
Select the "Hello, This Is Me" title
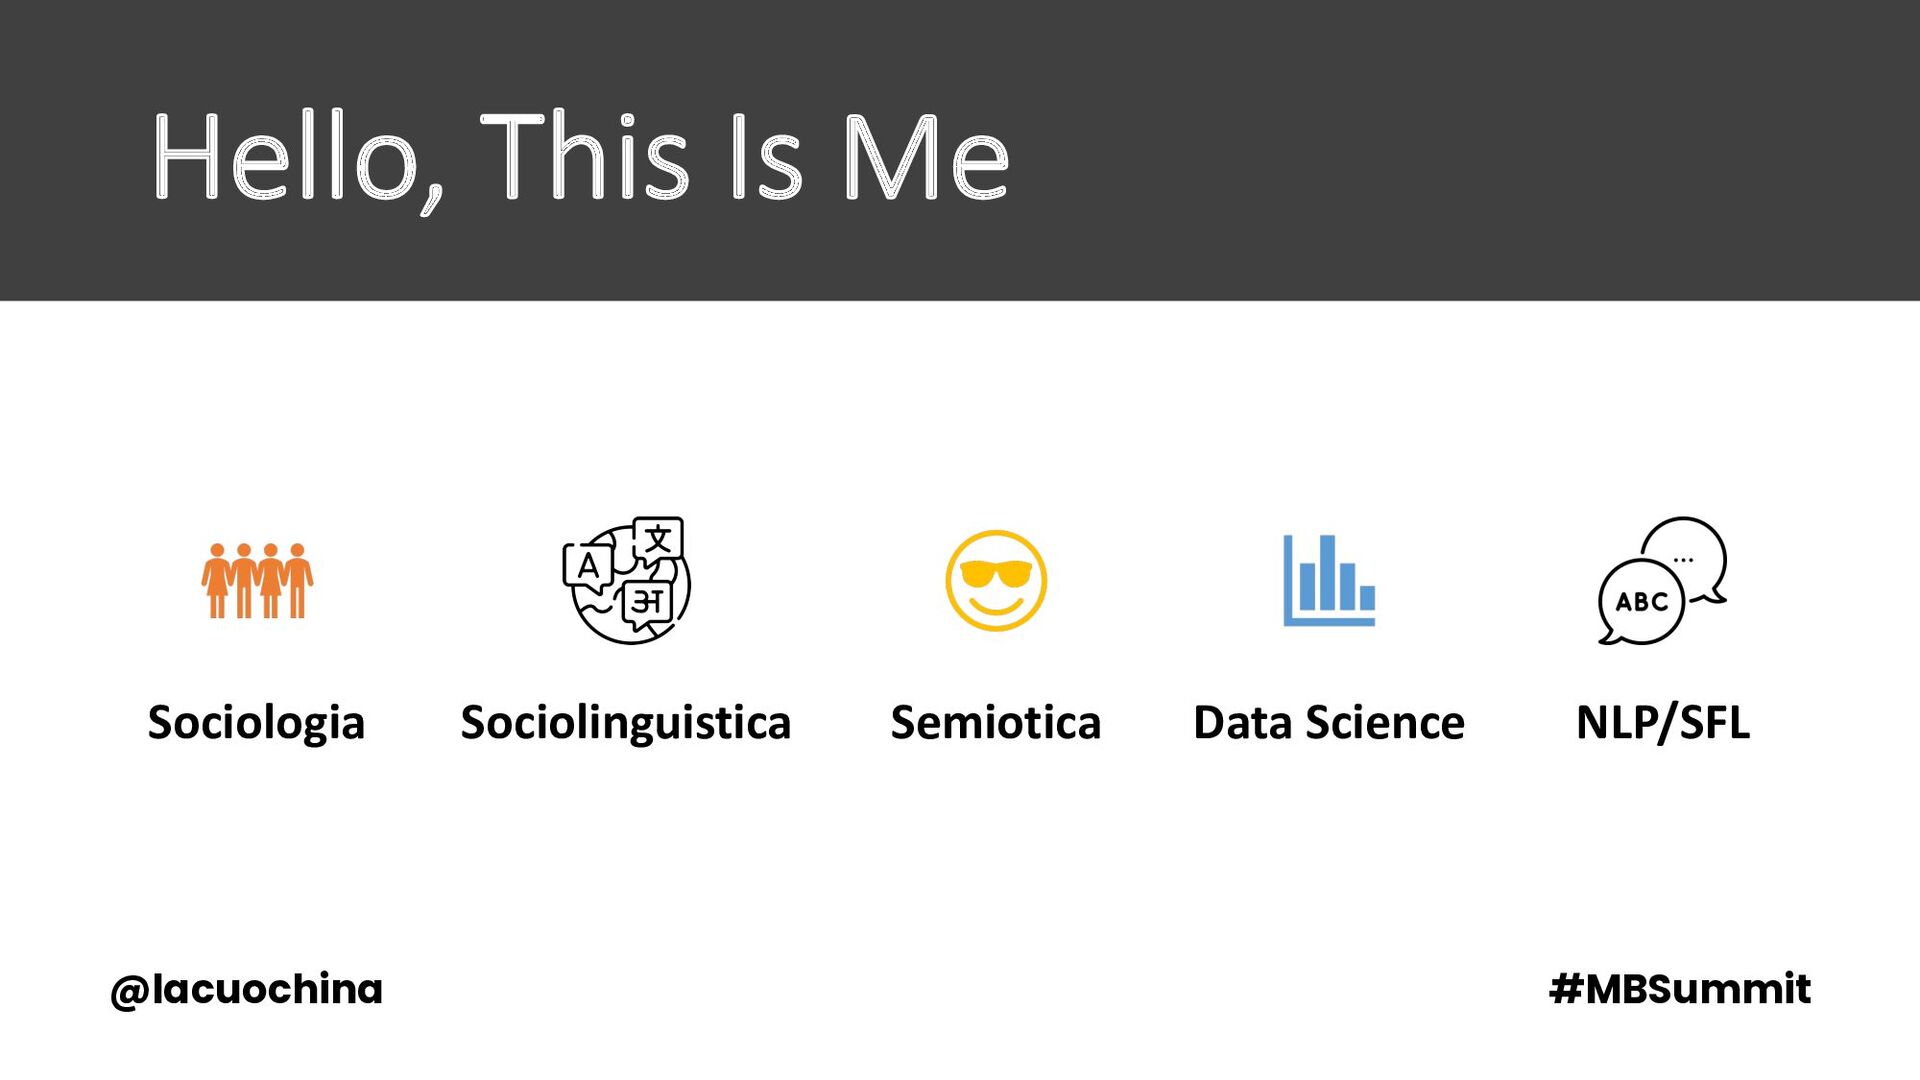coord(581,157)
